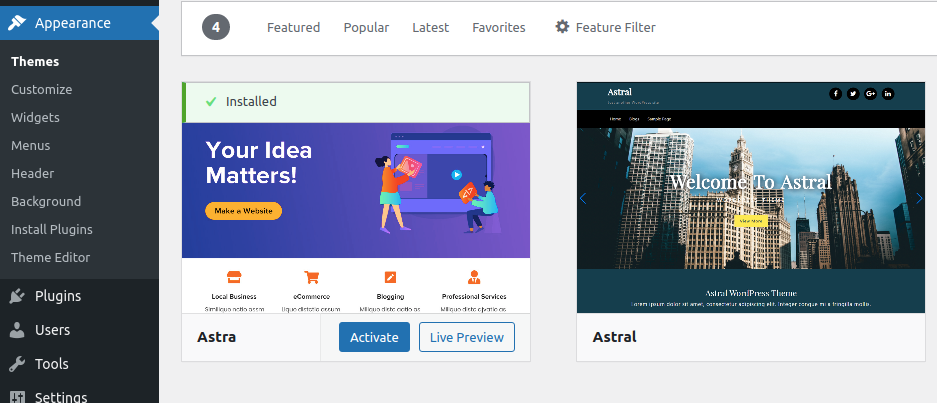Click the Feature Filter gear icon
This screenshot has width=937, height=403.
pyautogui.click(x=562, y=27)
